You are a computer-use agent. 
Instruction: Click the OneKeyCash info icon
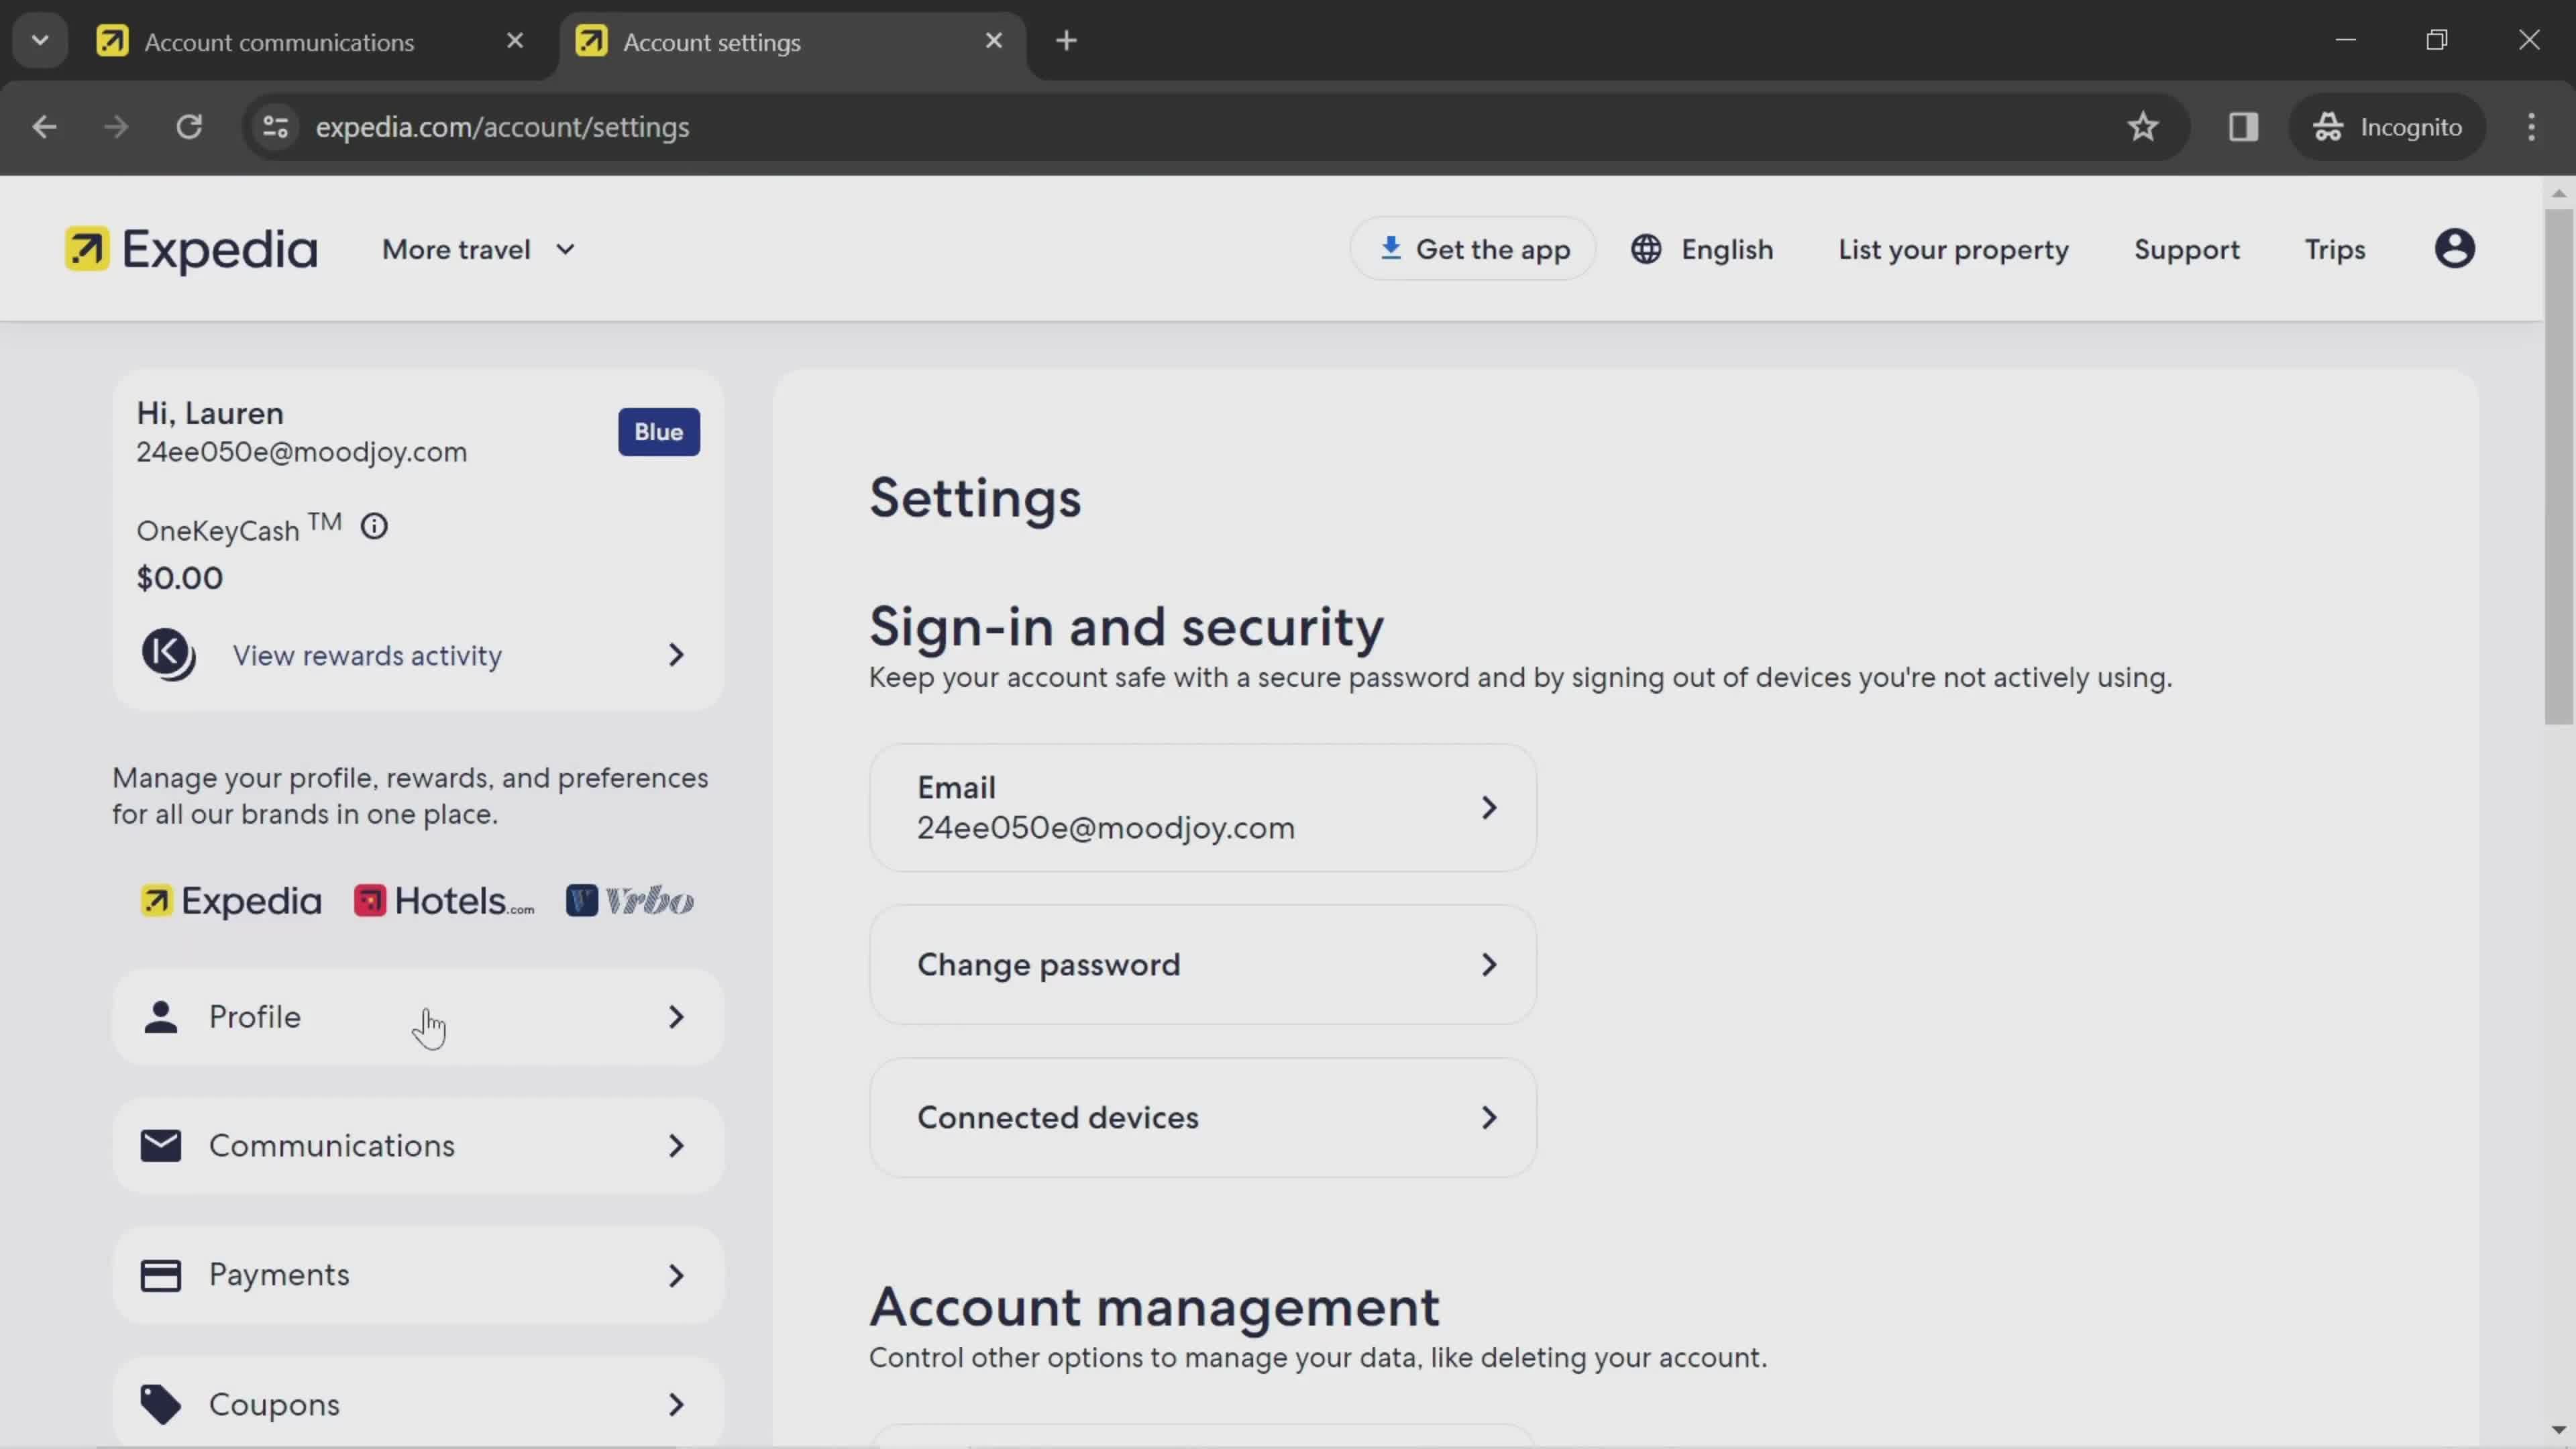click(x=374, y=526)
